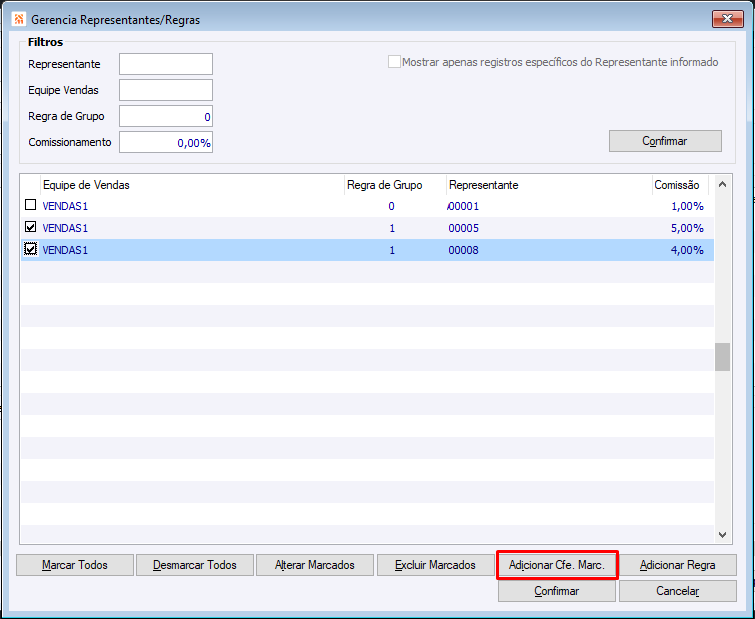Select VENDAS1 cell in the 1,00% row

point(65,206)
